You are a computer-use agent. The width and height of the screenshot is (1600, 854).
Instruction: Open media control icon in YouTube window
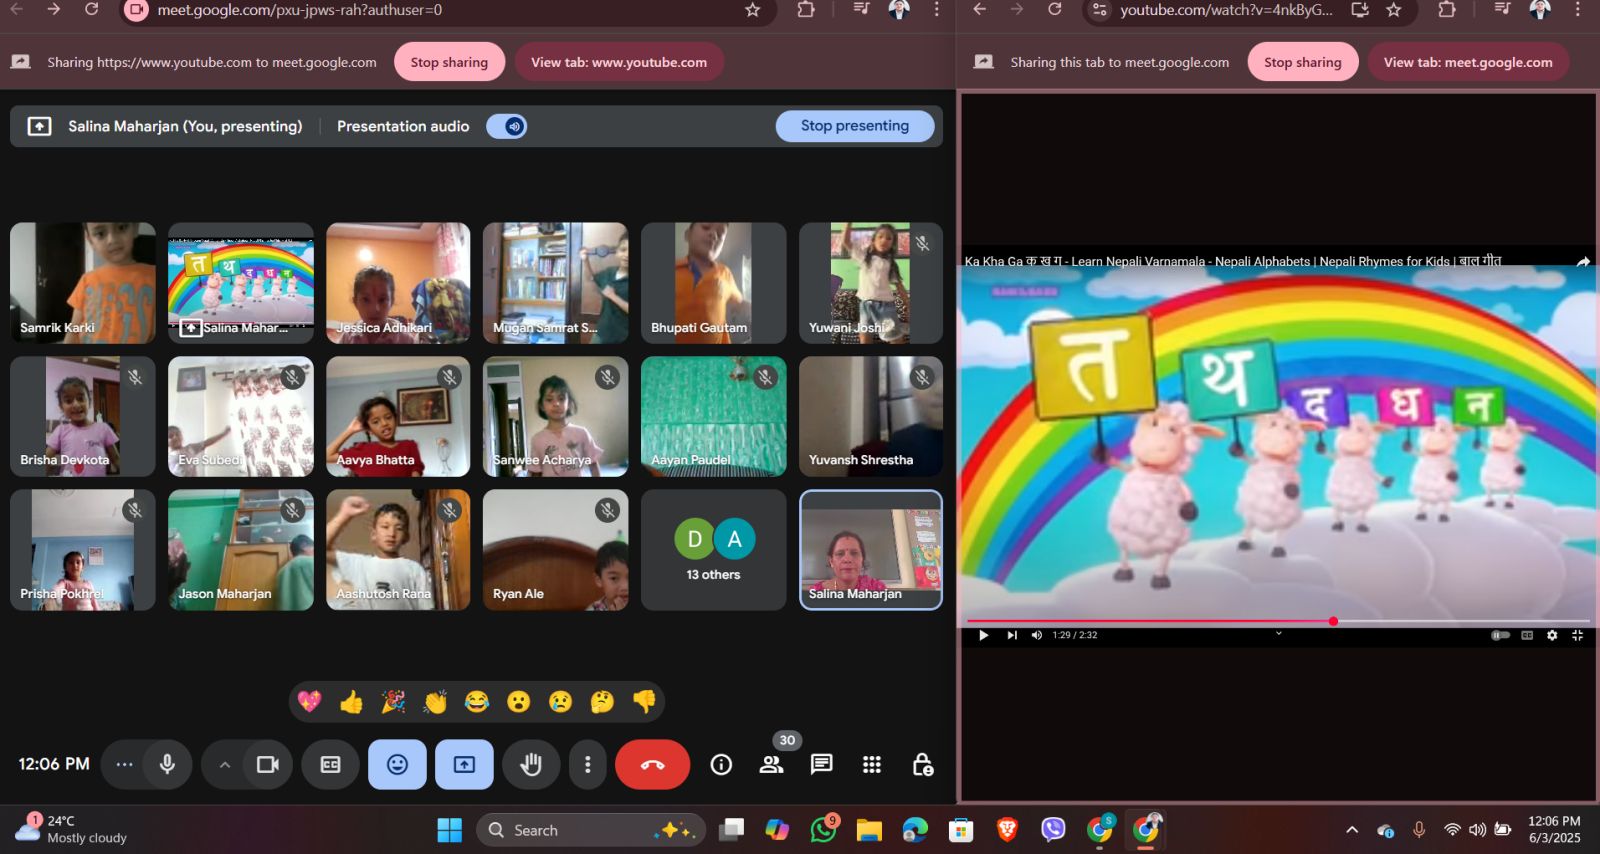pyautogui.click(x=1502, y=10)
